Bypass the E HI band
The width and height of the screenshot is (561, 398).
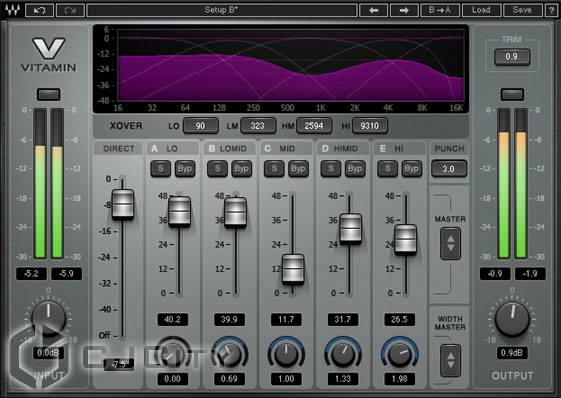pos(412,169)
